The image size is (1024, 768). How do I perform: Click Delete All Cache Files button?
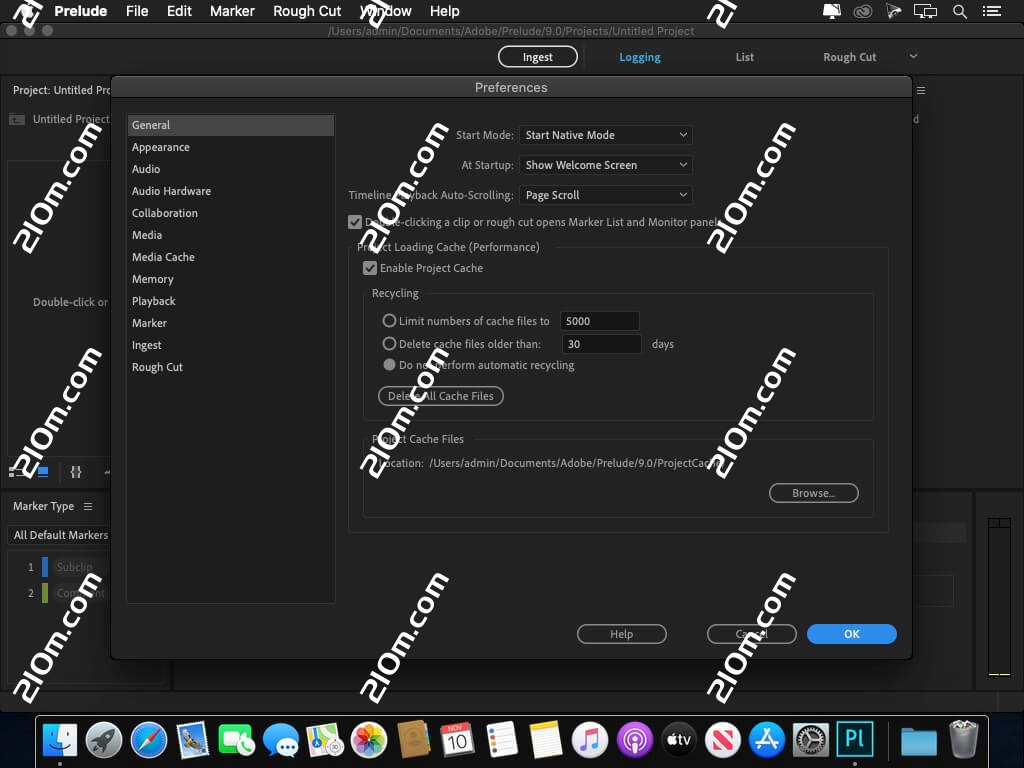441,396
